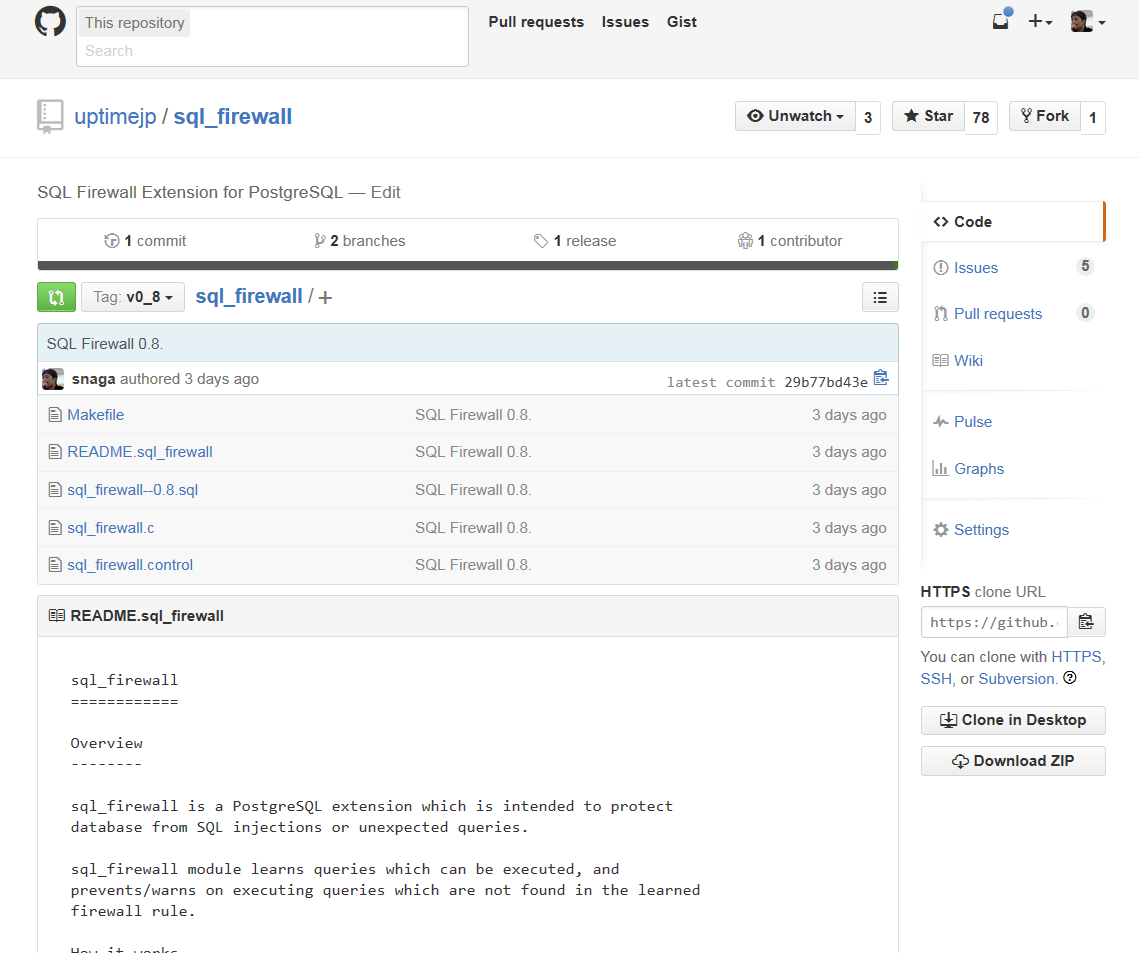The width and height of the screenshot is (1139, 953).
Task: Open the SQL Firewall 0.8. commit title
Action: click(x=105, y=344)
